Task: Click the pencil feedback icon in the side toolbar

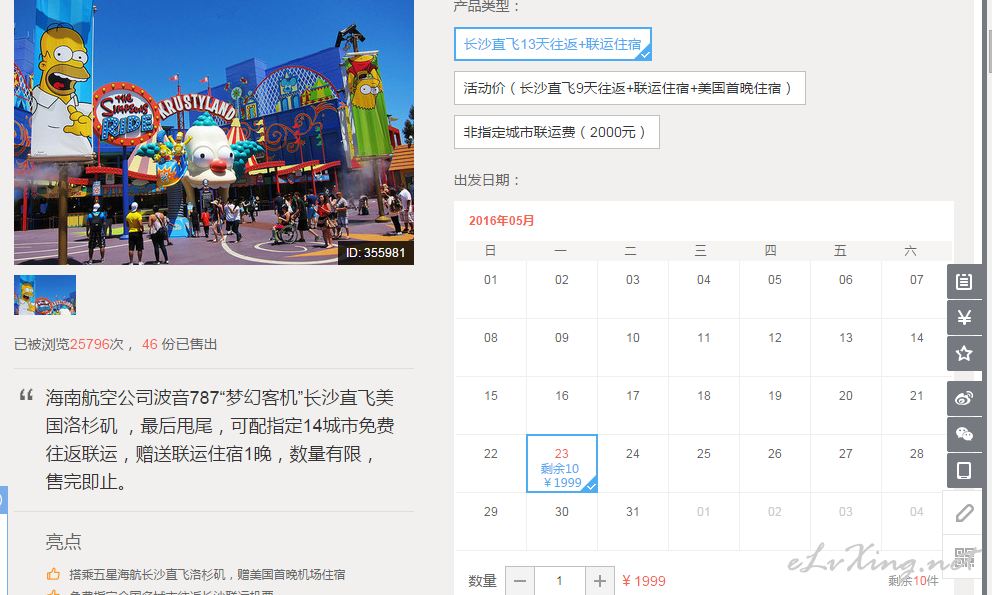Action: click(x=964, y=512)
